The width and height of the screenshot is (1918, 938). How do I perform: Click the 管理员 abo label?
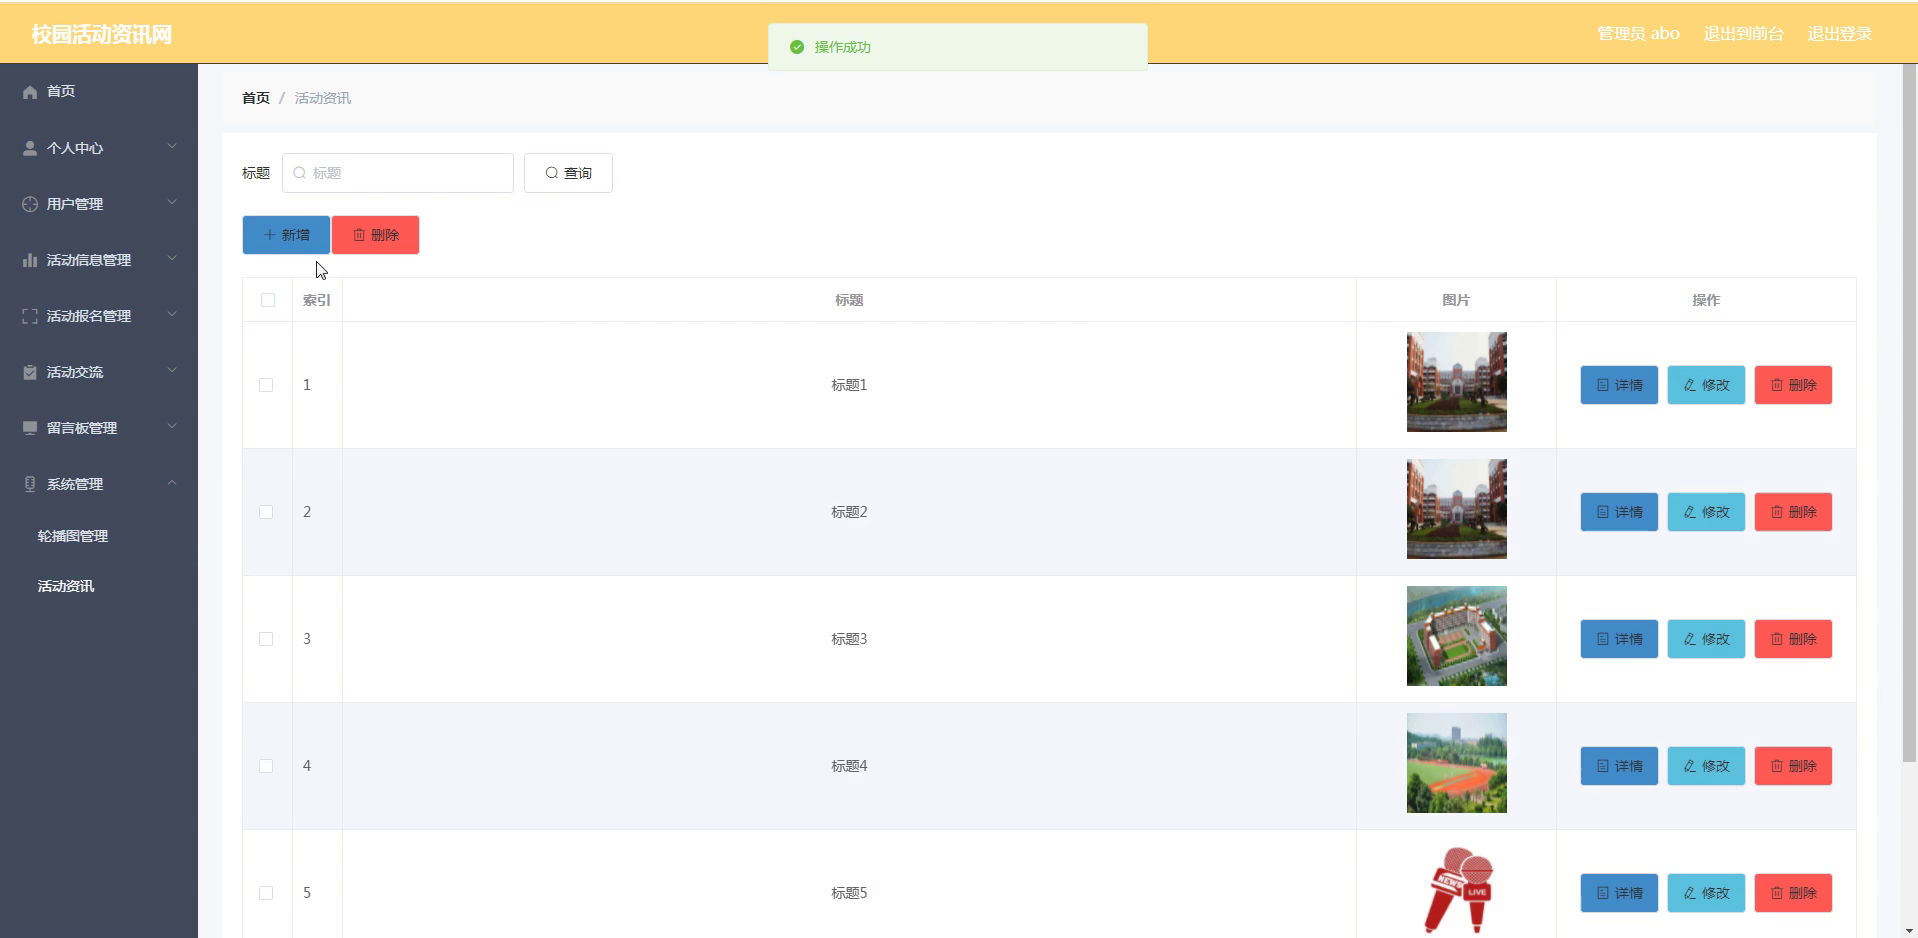1638,33
